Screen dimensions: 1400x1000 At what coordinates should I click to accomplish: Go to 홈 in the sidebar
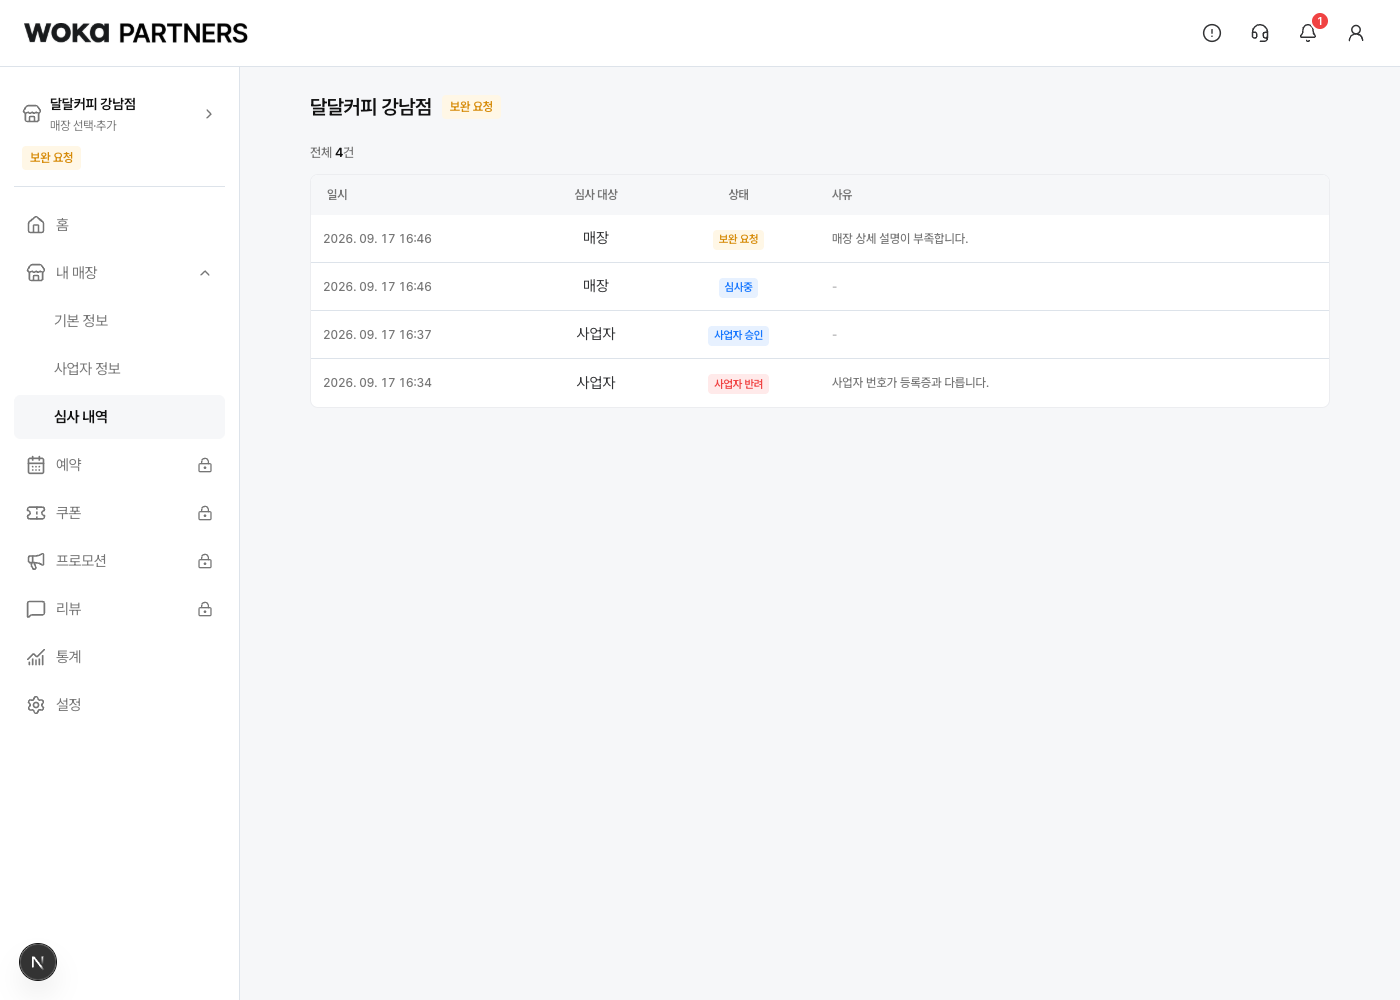coord(119,225)
